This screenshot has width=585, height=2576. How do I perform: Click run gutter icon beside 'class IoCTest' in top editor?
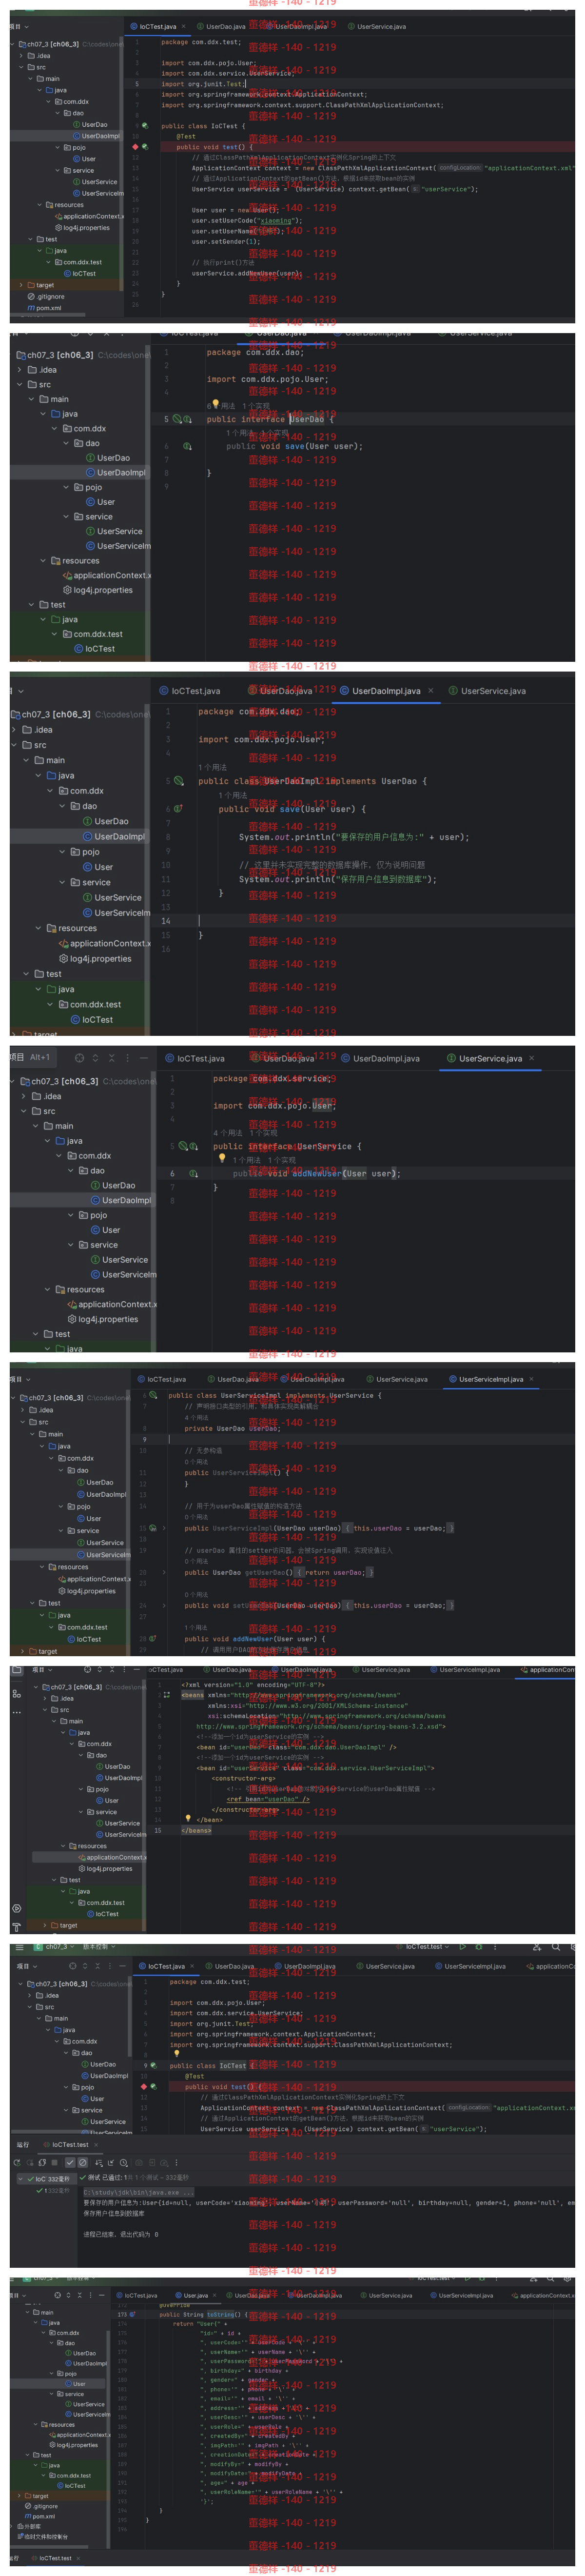[x=145, y=126]
